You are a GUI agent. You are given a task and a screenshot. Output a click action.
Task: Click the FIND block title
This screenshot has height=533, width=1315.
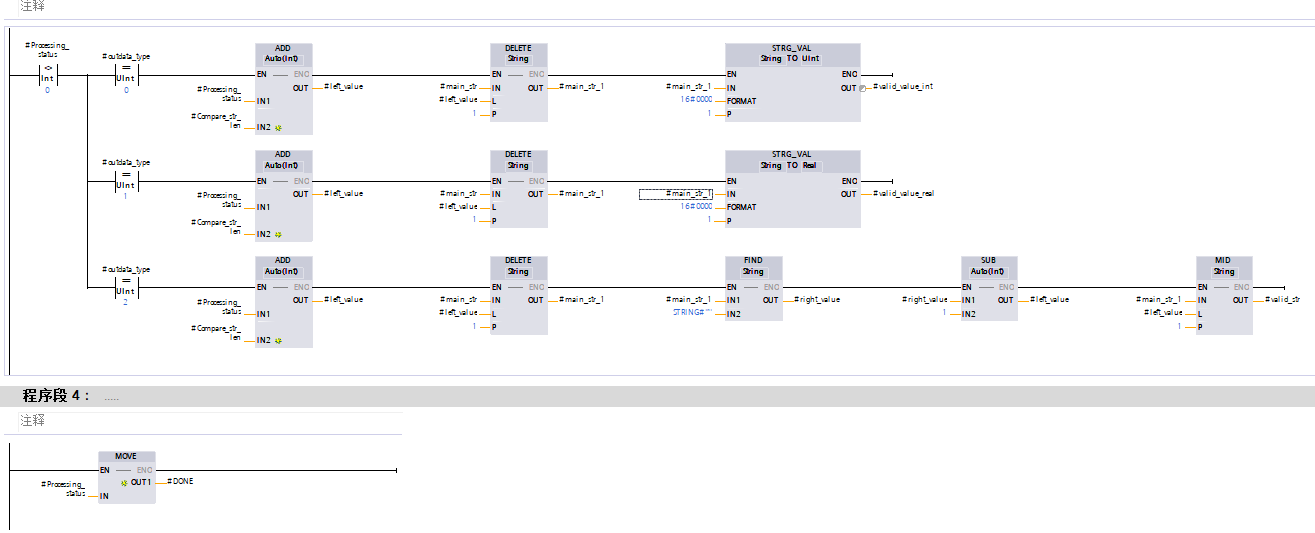click(x=753, y=261)
